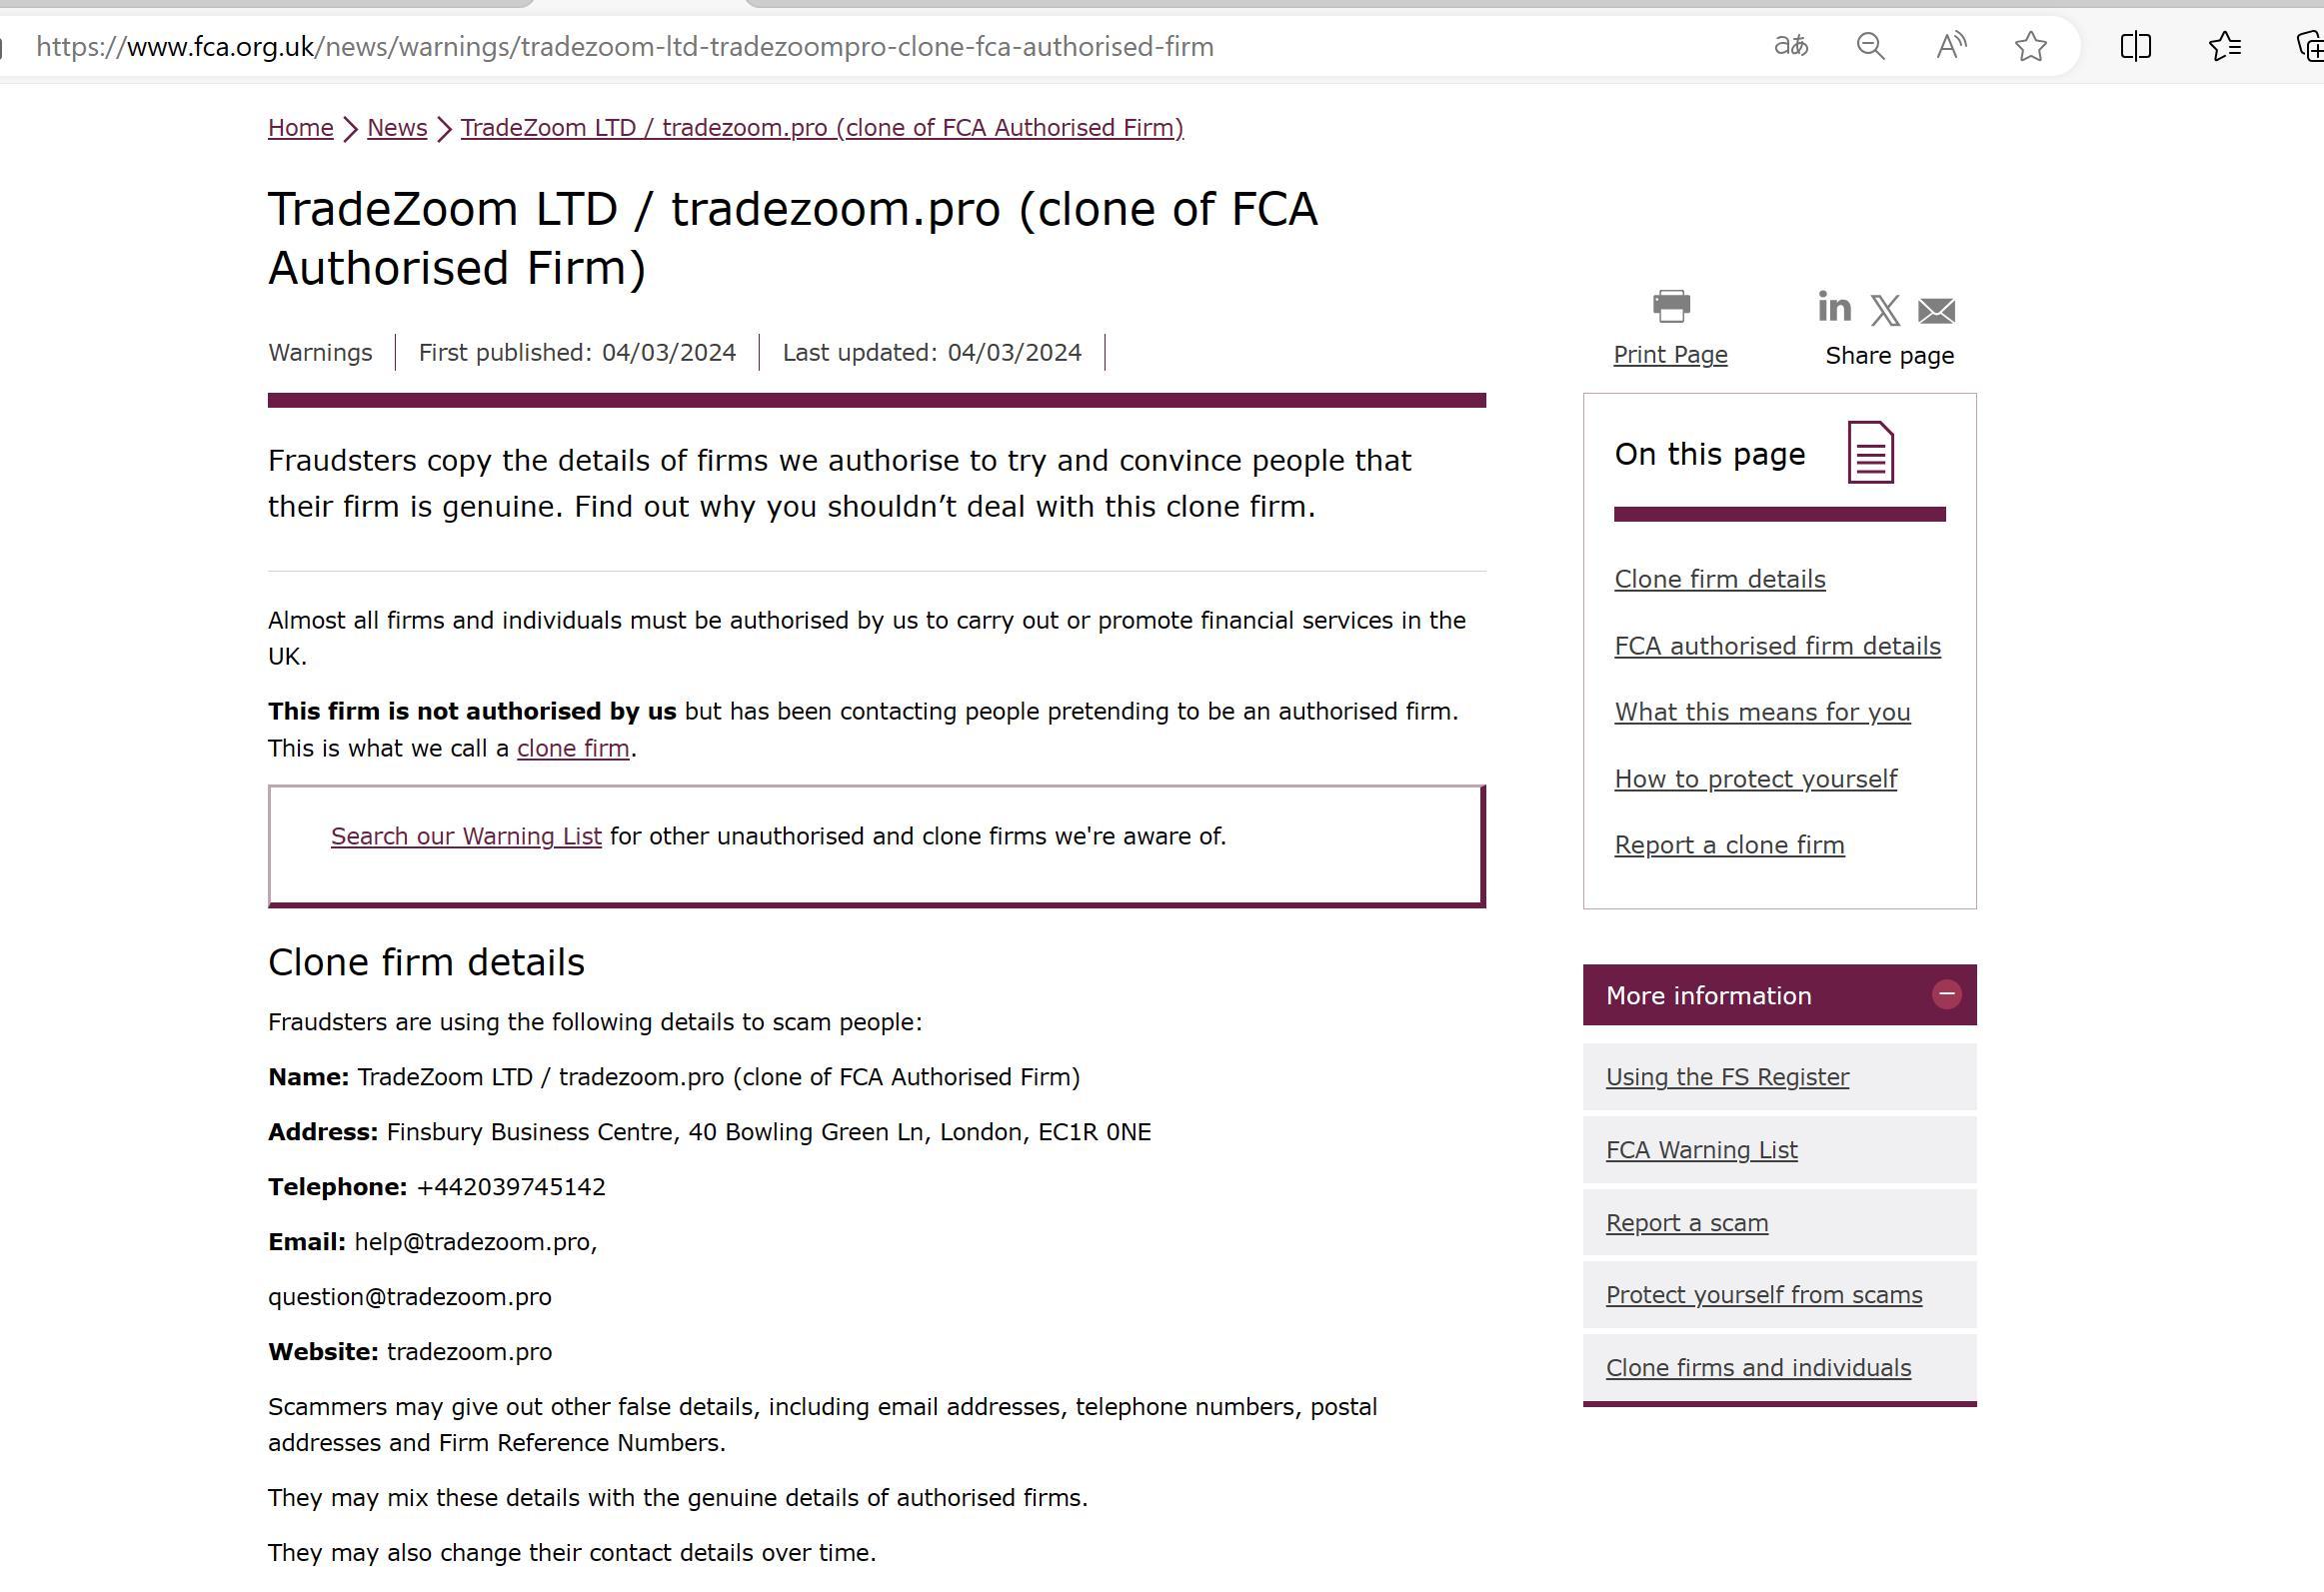The width and height of the screenshot is (2324, 1592).
Task: Open Report a scam link
Action: (x=1687, y=1223)
